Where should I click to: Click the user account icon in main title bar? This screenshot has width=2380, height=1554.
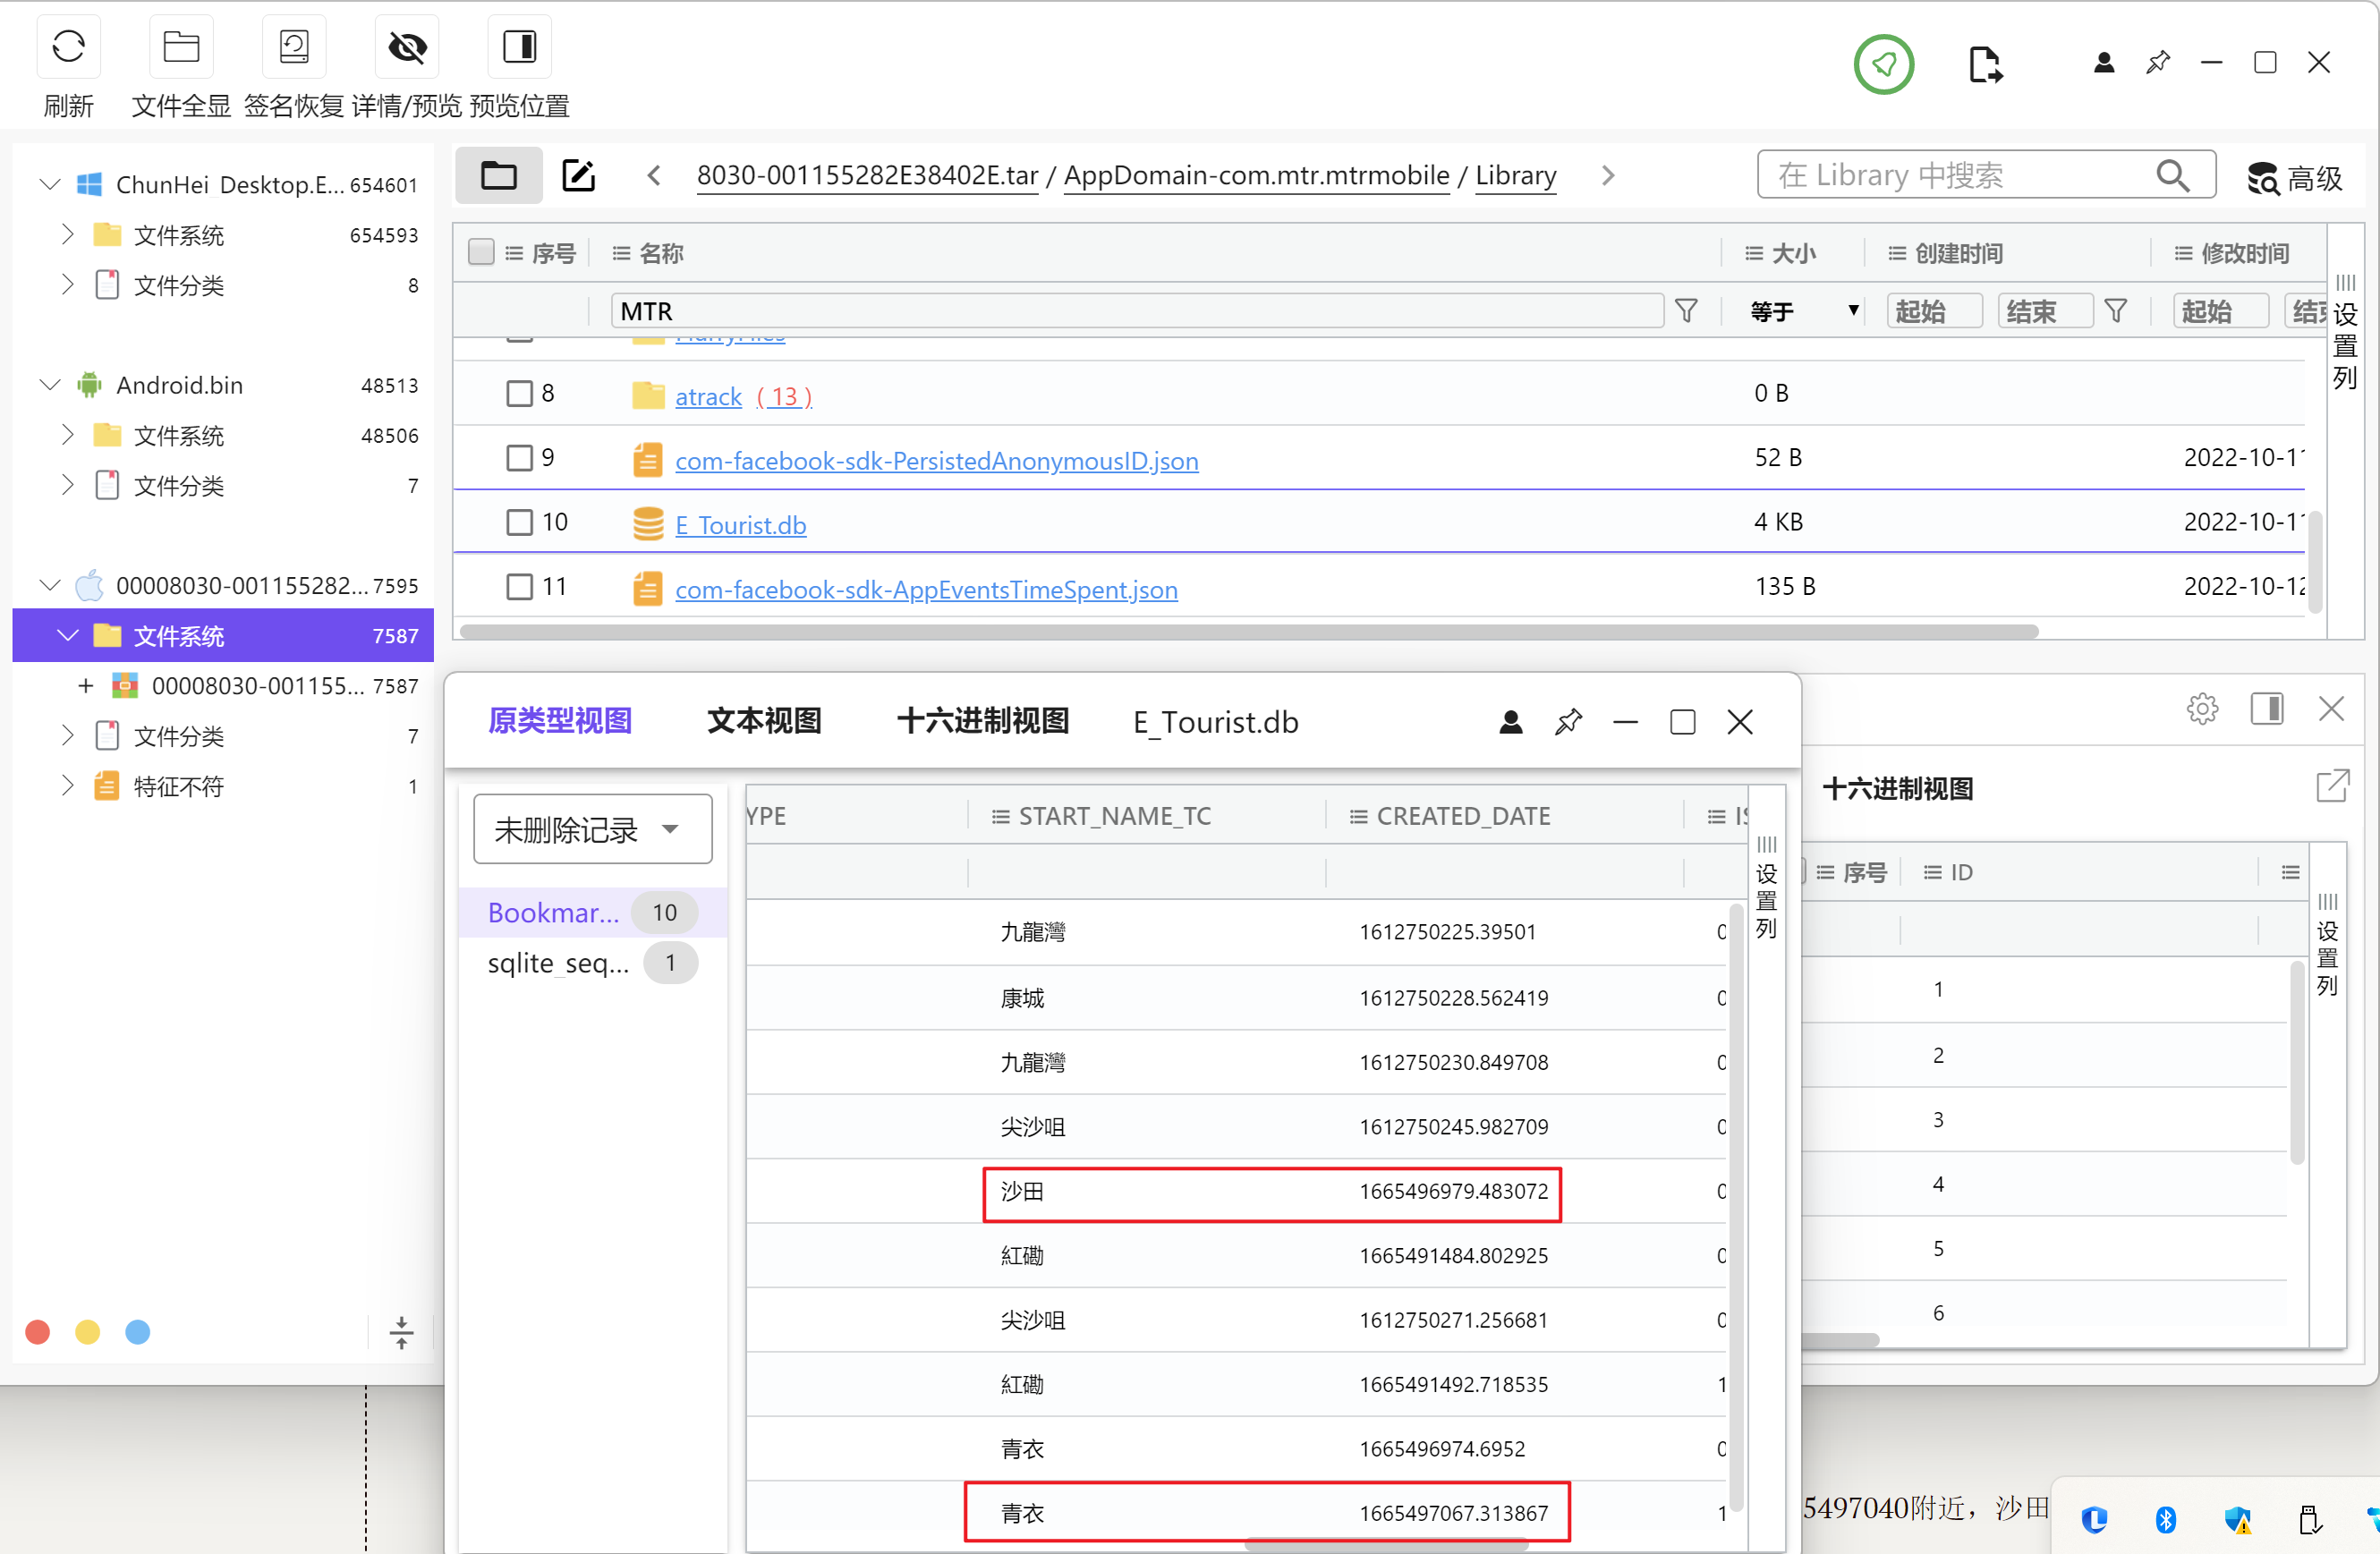pos(2104,63)
